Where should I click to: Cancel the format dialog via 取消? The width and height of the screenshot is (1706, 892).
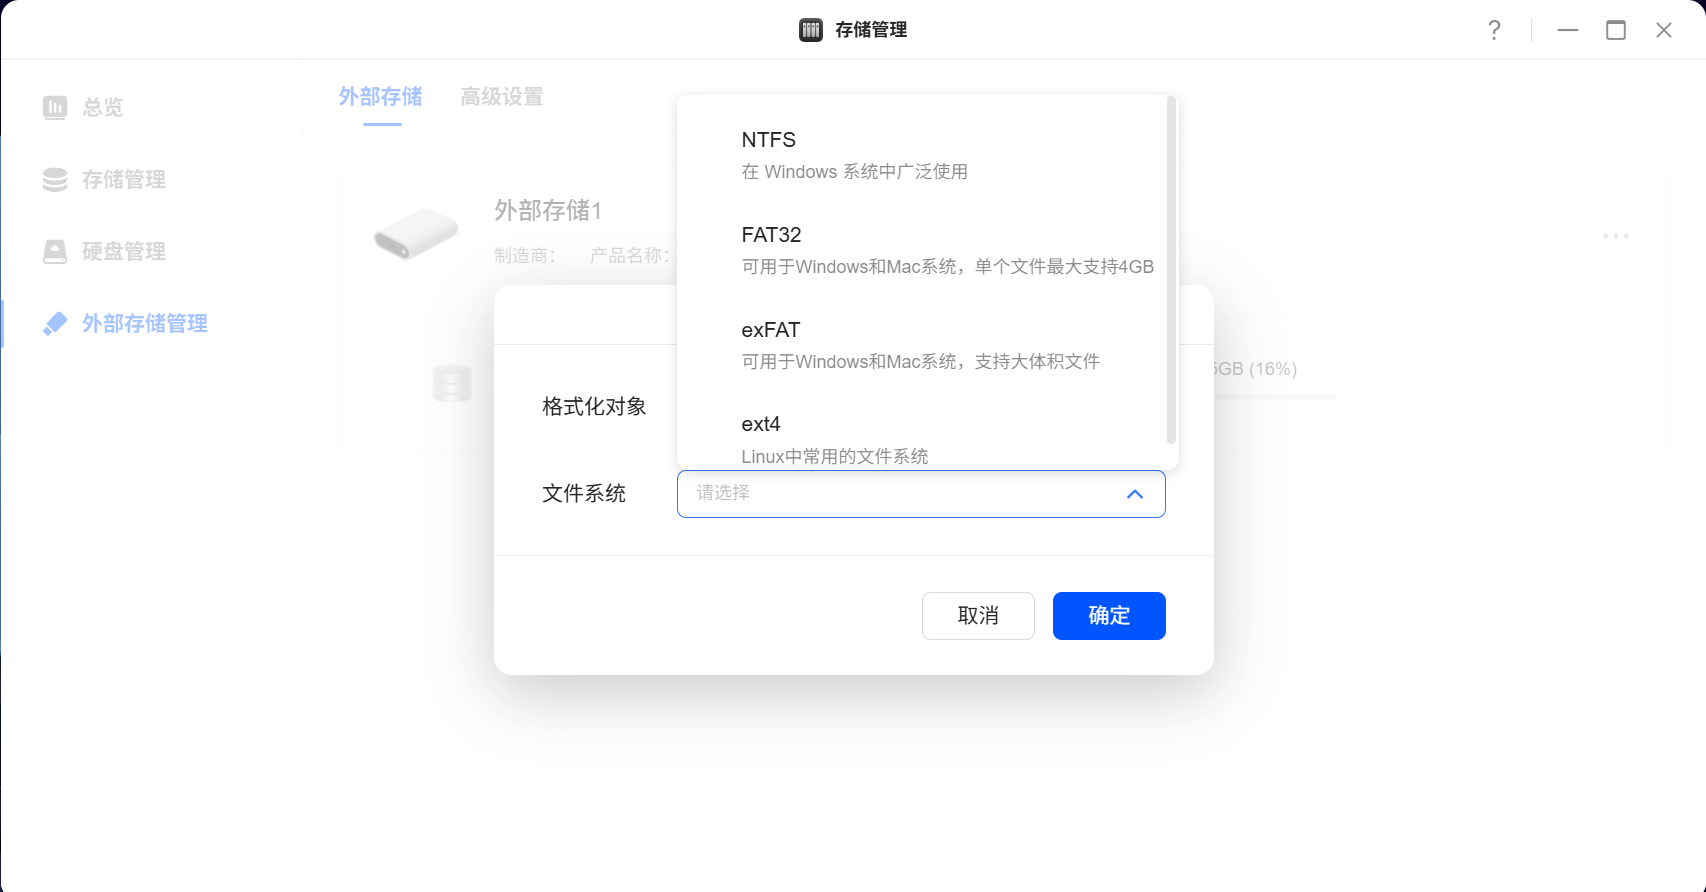pos(978,616)
